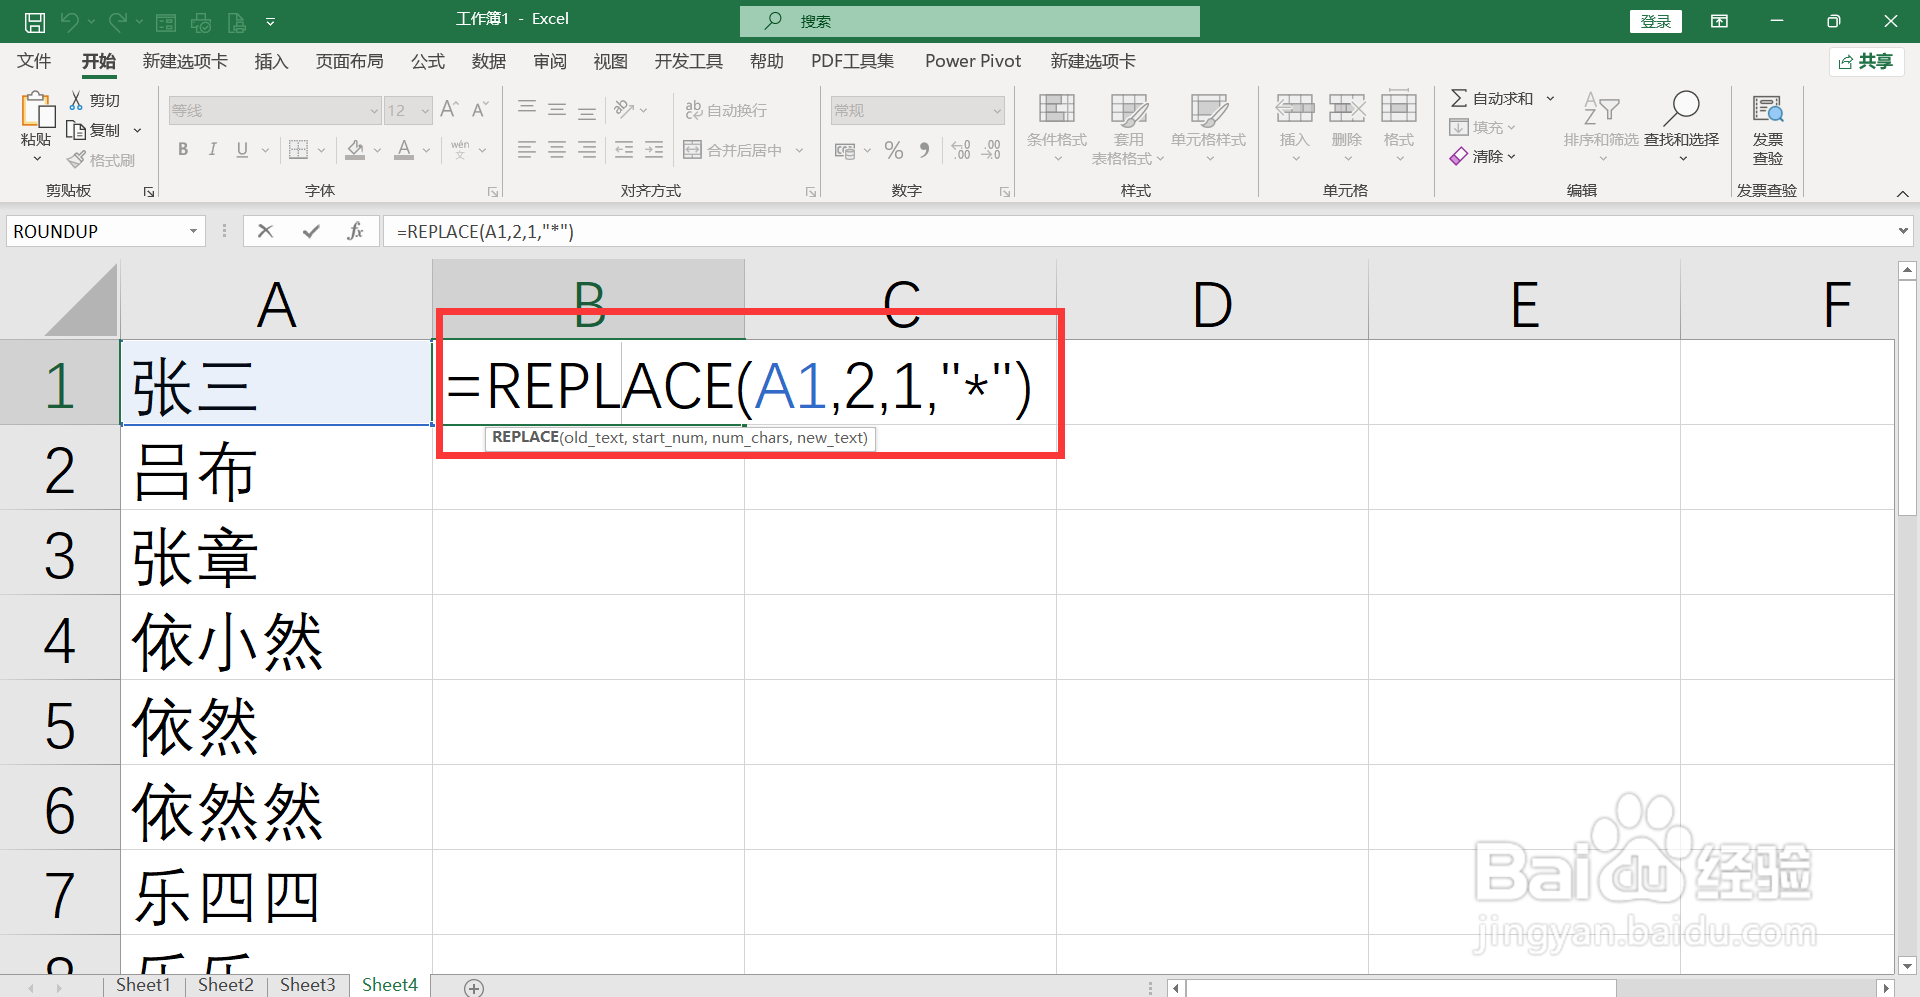Switch to the Formulas ribbon tab
This screenshot has height=997, width=1920.
427,61
